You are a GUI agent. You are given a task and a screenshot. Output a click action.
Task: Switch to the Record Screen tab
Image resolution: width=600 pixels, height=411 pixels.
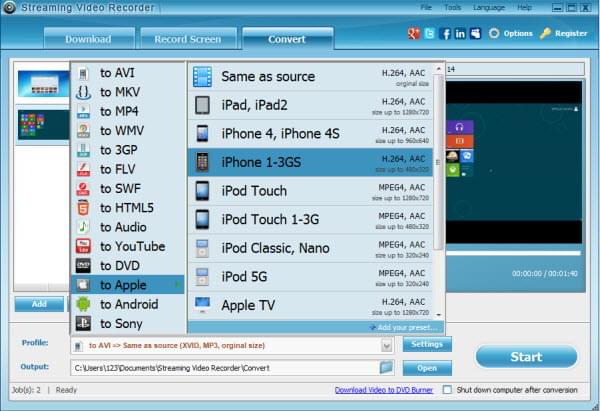[x=188, y=39]
